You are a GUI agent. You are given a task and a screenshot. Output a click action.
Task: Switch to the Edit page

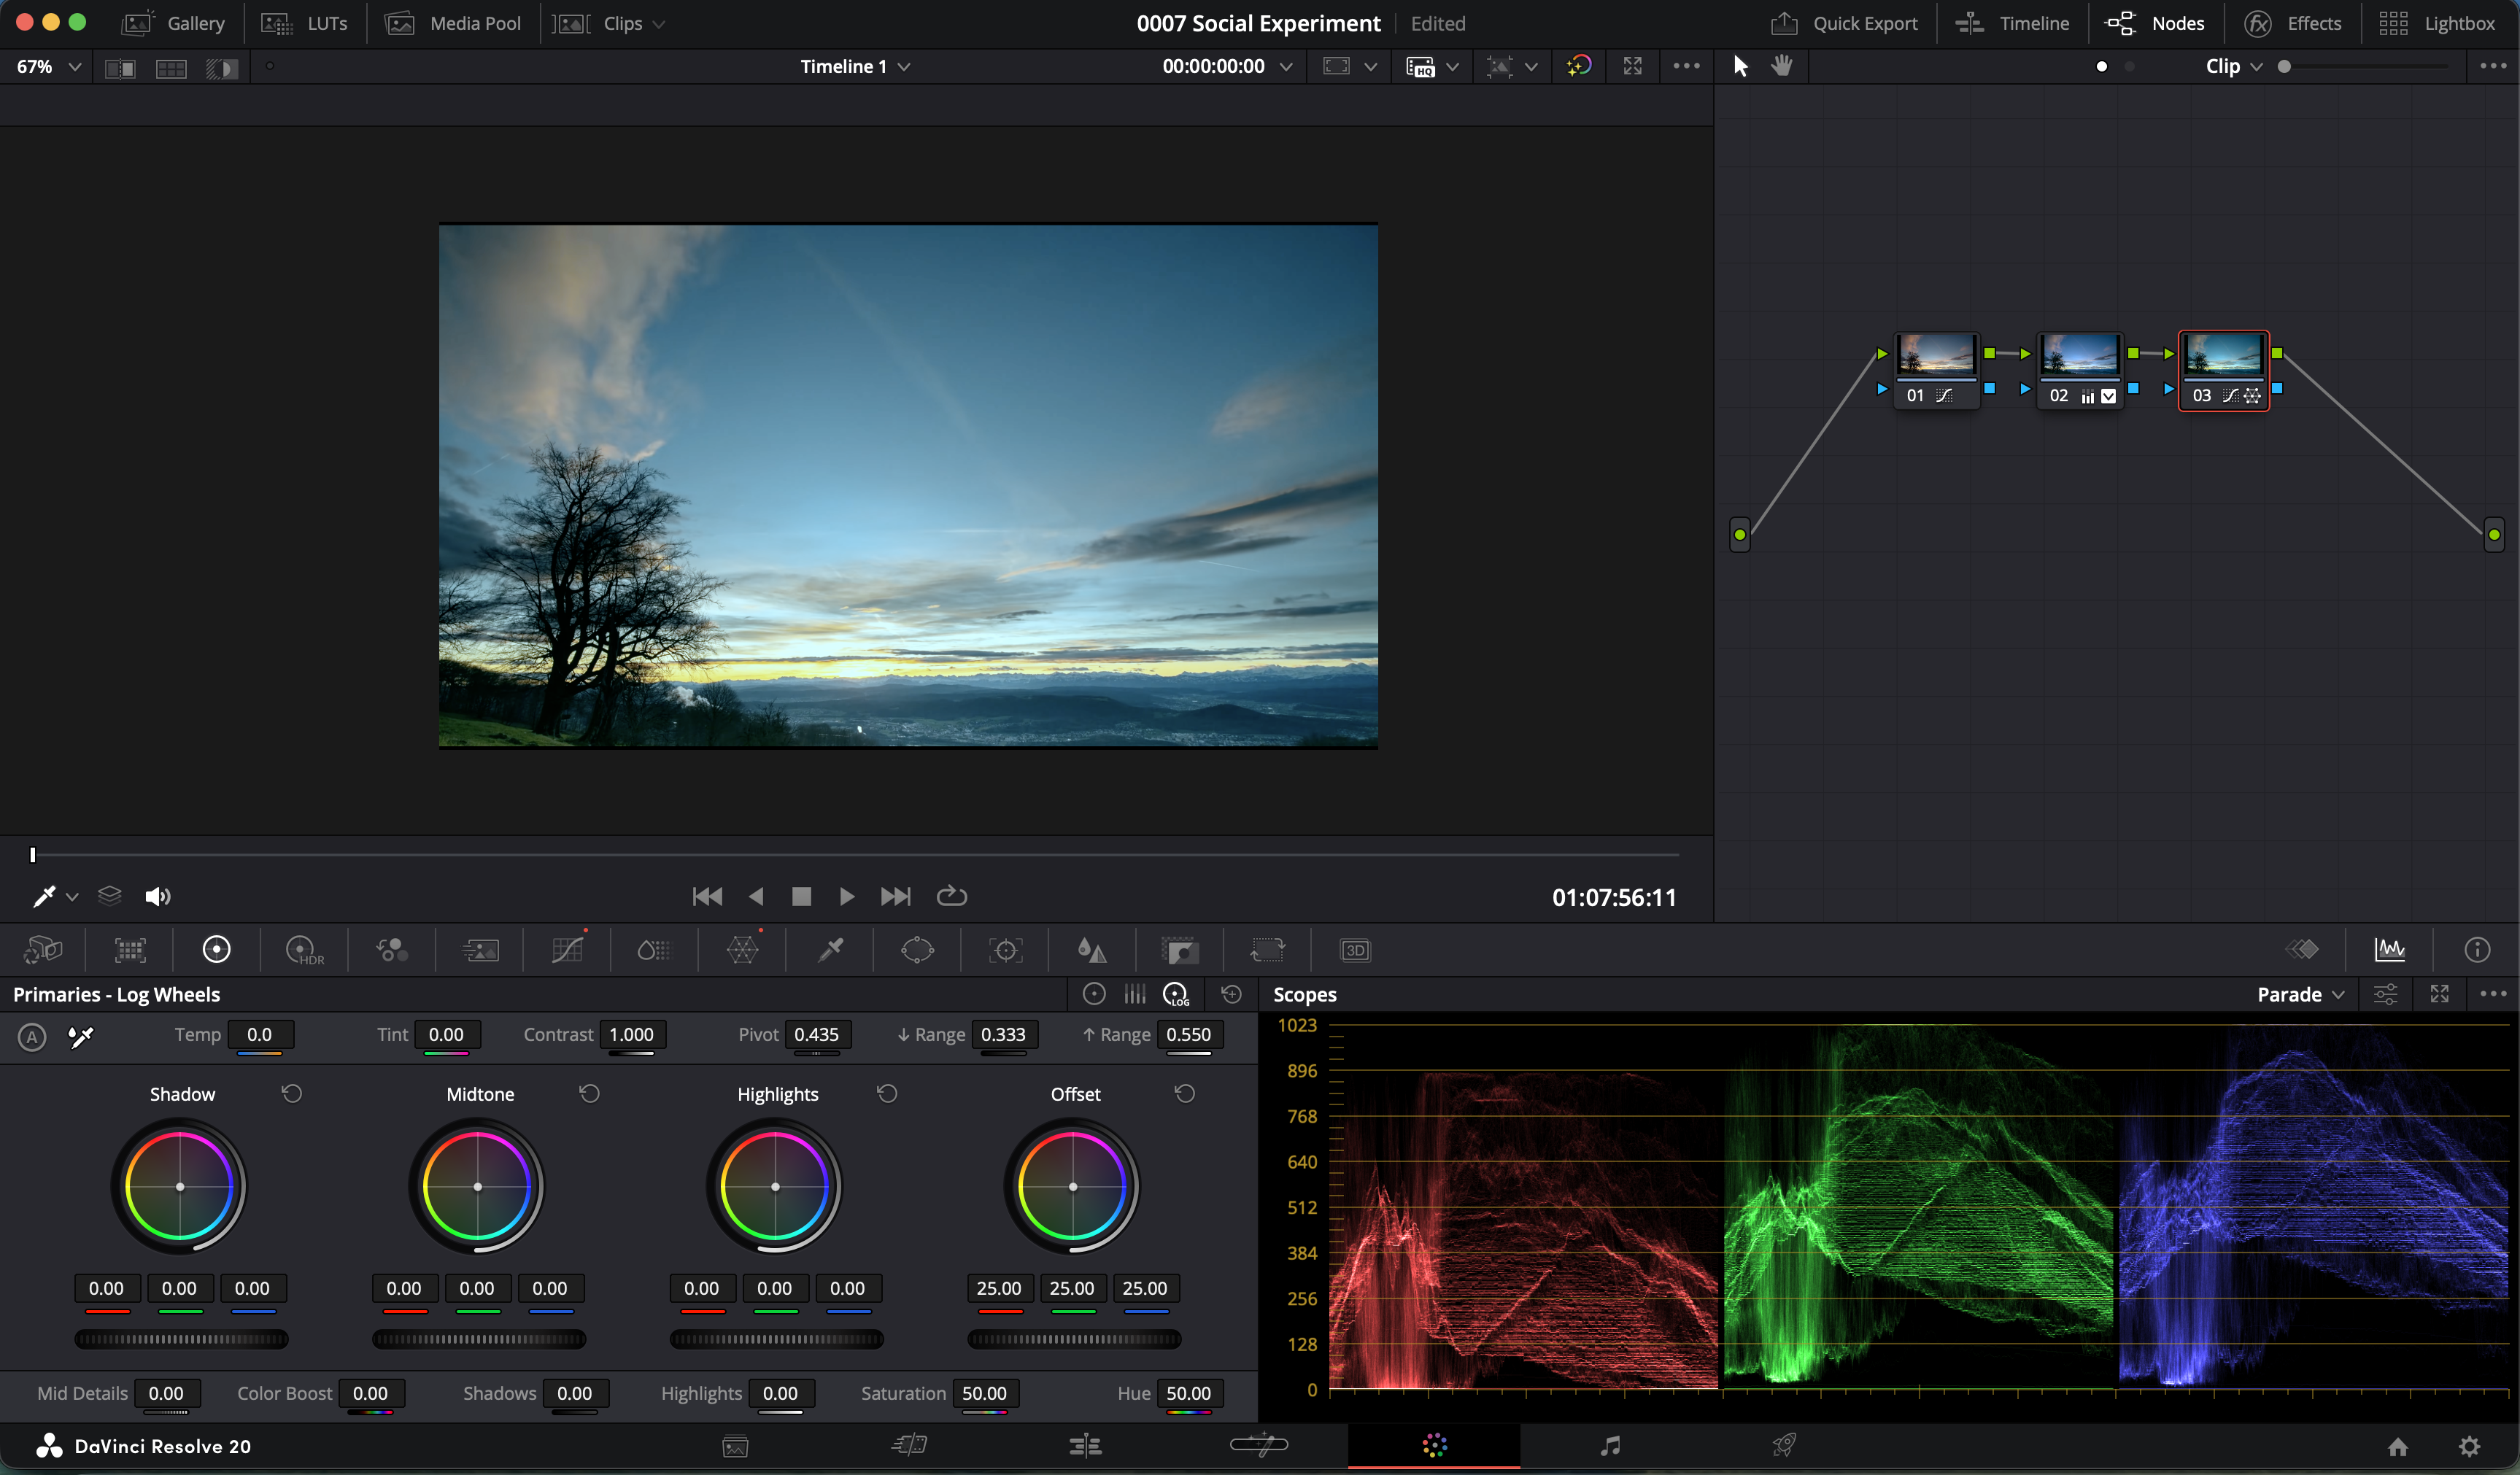[1085, 1445]
